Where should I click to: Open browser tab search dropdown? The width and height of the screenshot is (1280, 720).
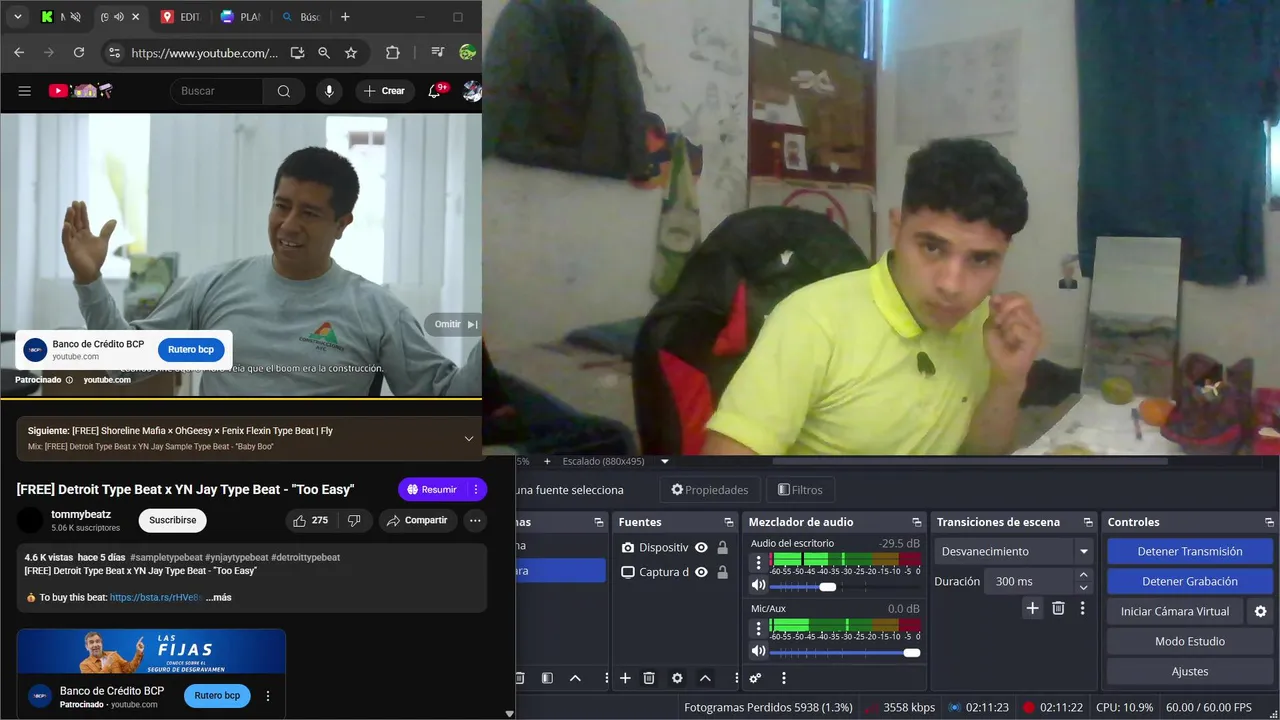17,17
